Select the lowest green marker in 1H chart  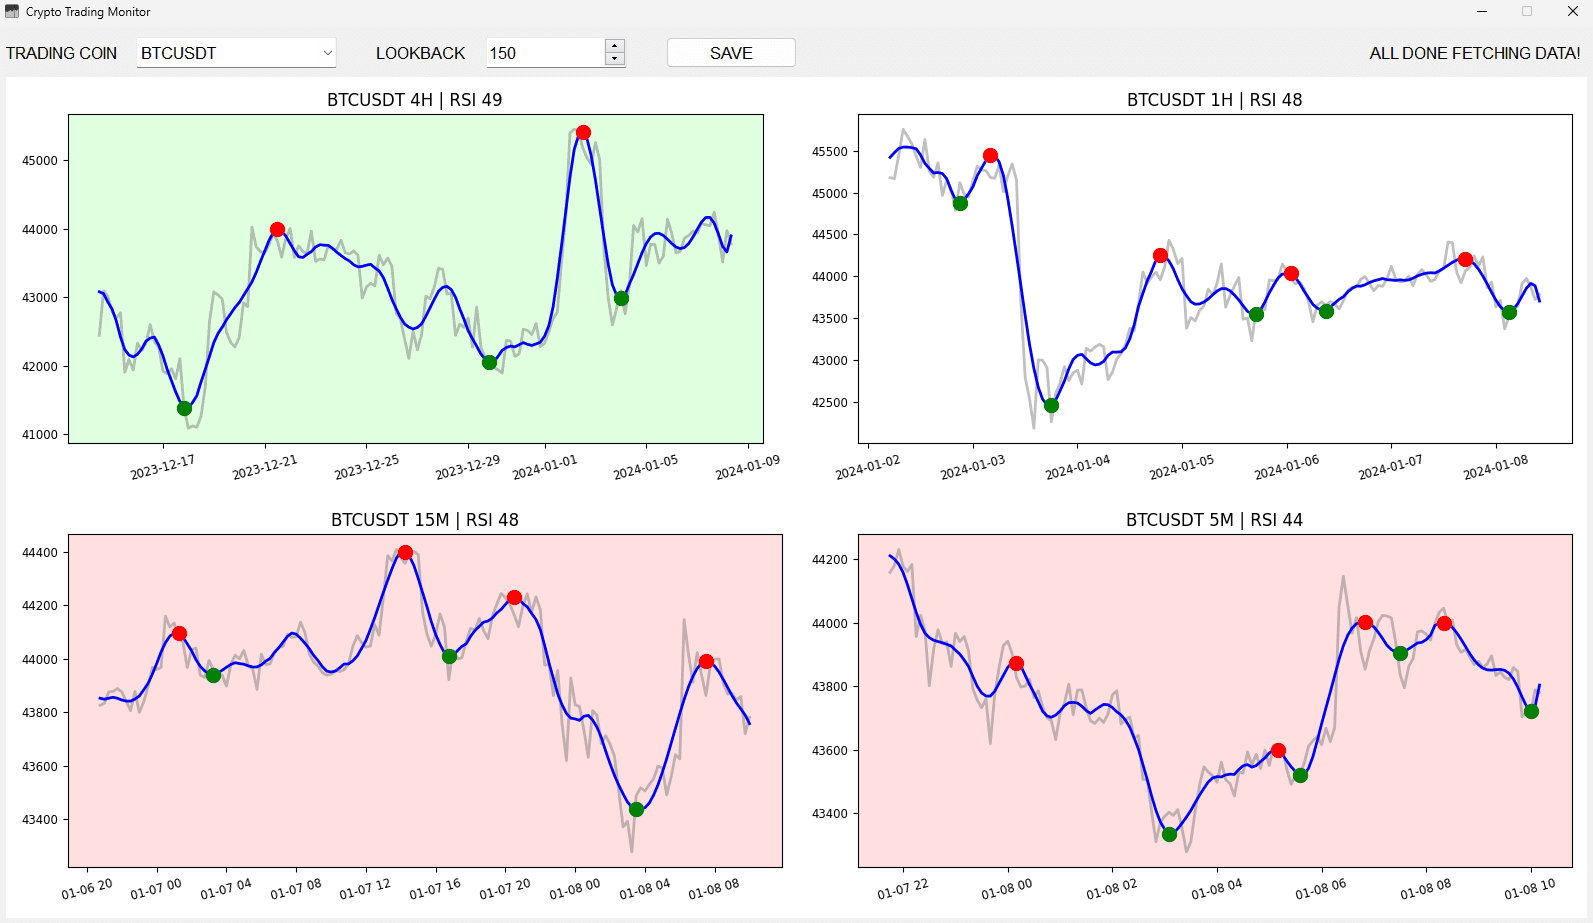point(1051,405)
